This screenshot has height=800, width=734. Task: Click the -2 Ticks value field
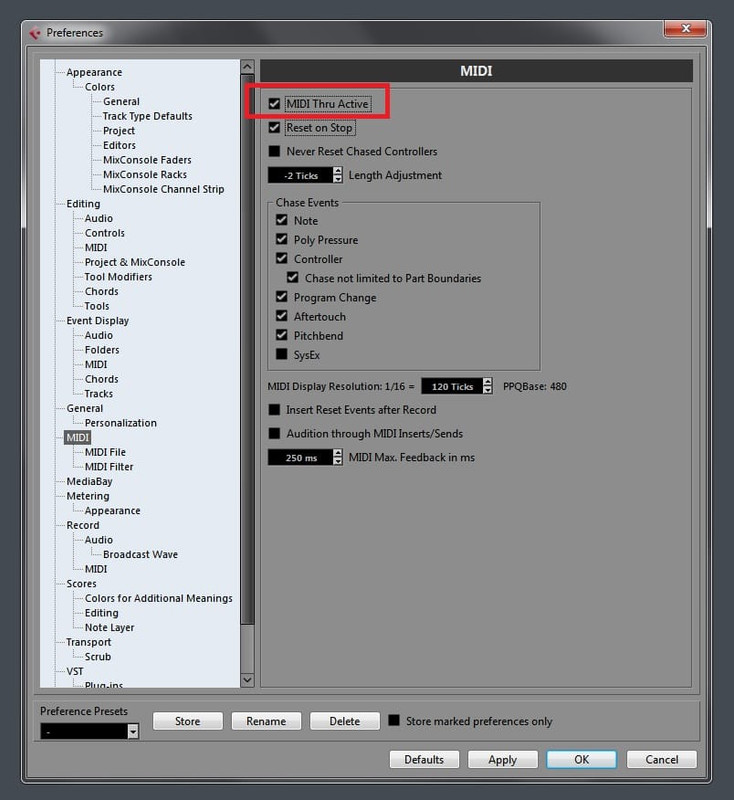coord(300,175)
